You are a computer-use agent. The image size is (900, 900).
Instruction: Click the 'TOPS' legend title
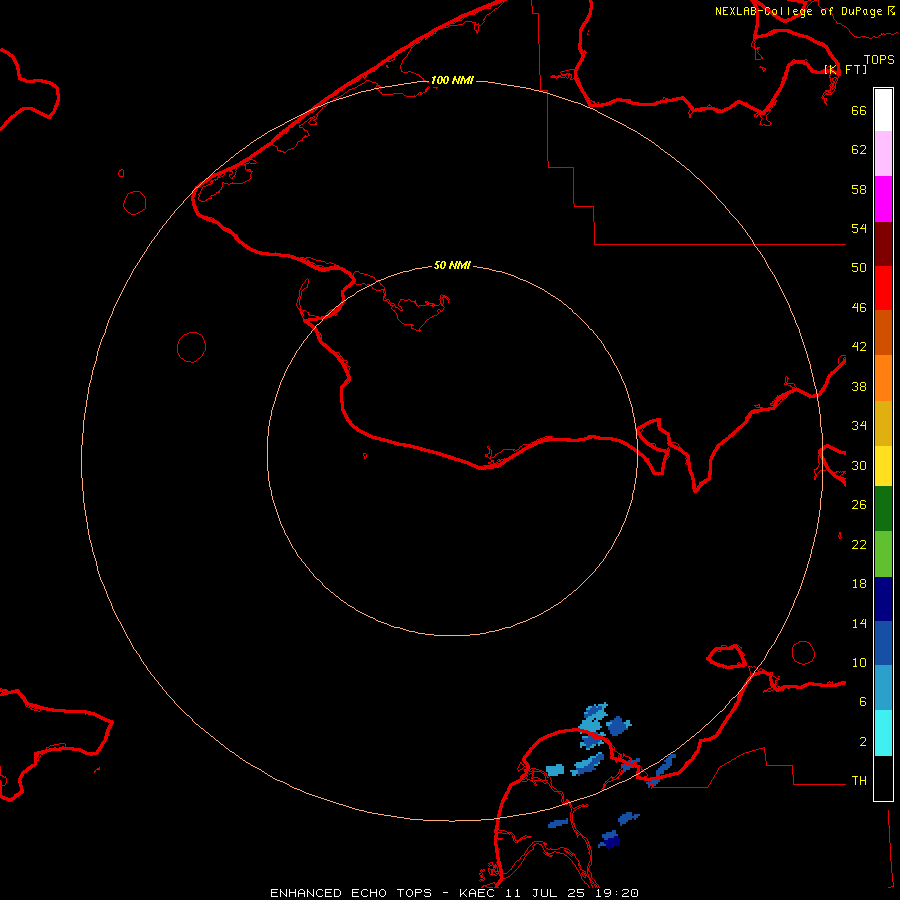click(879, 59)
